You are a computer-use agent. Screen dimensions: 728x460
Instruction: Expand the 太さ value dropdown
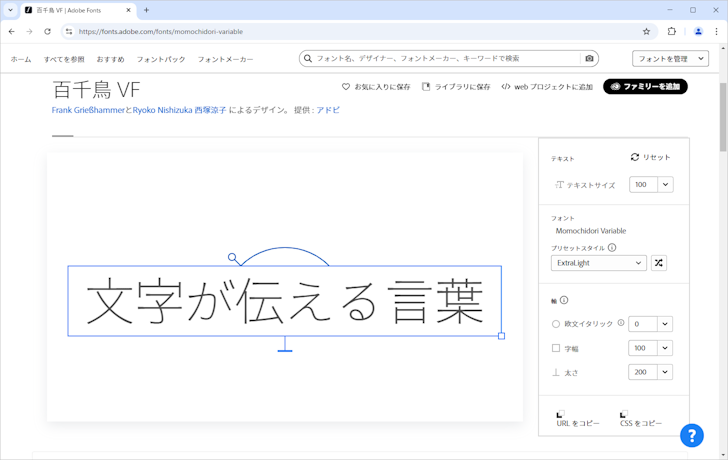[665, 372]
